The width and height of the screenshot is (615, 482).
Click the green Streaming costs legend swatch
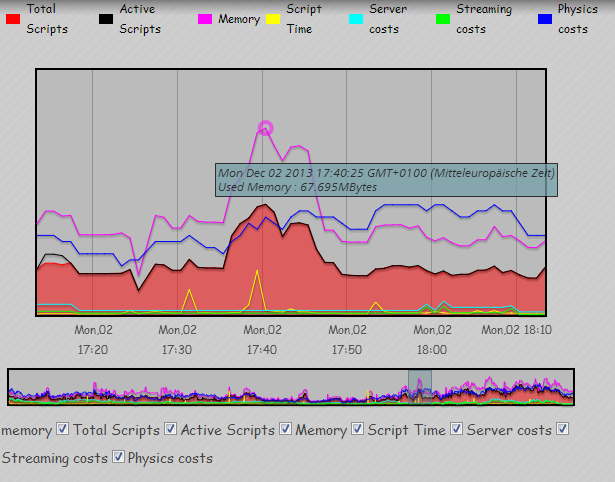click(x=441, y=19)
